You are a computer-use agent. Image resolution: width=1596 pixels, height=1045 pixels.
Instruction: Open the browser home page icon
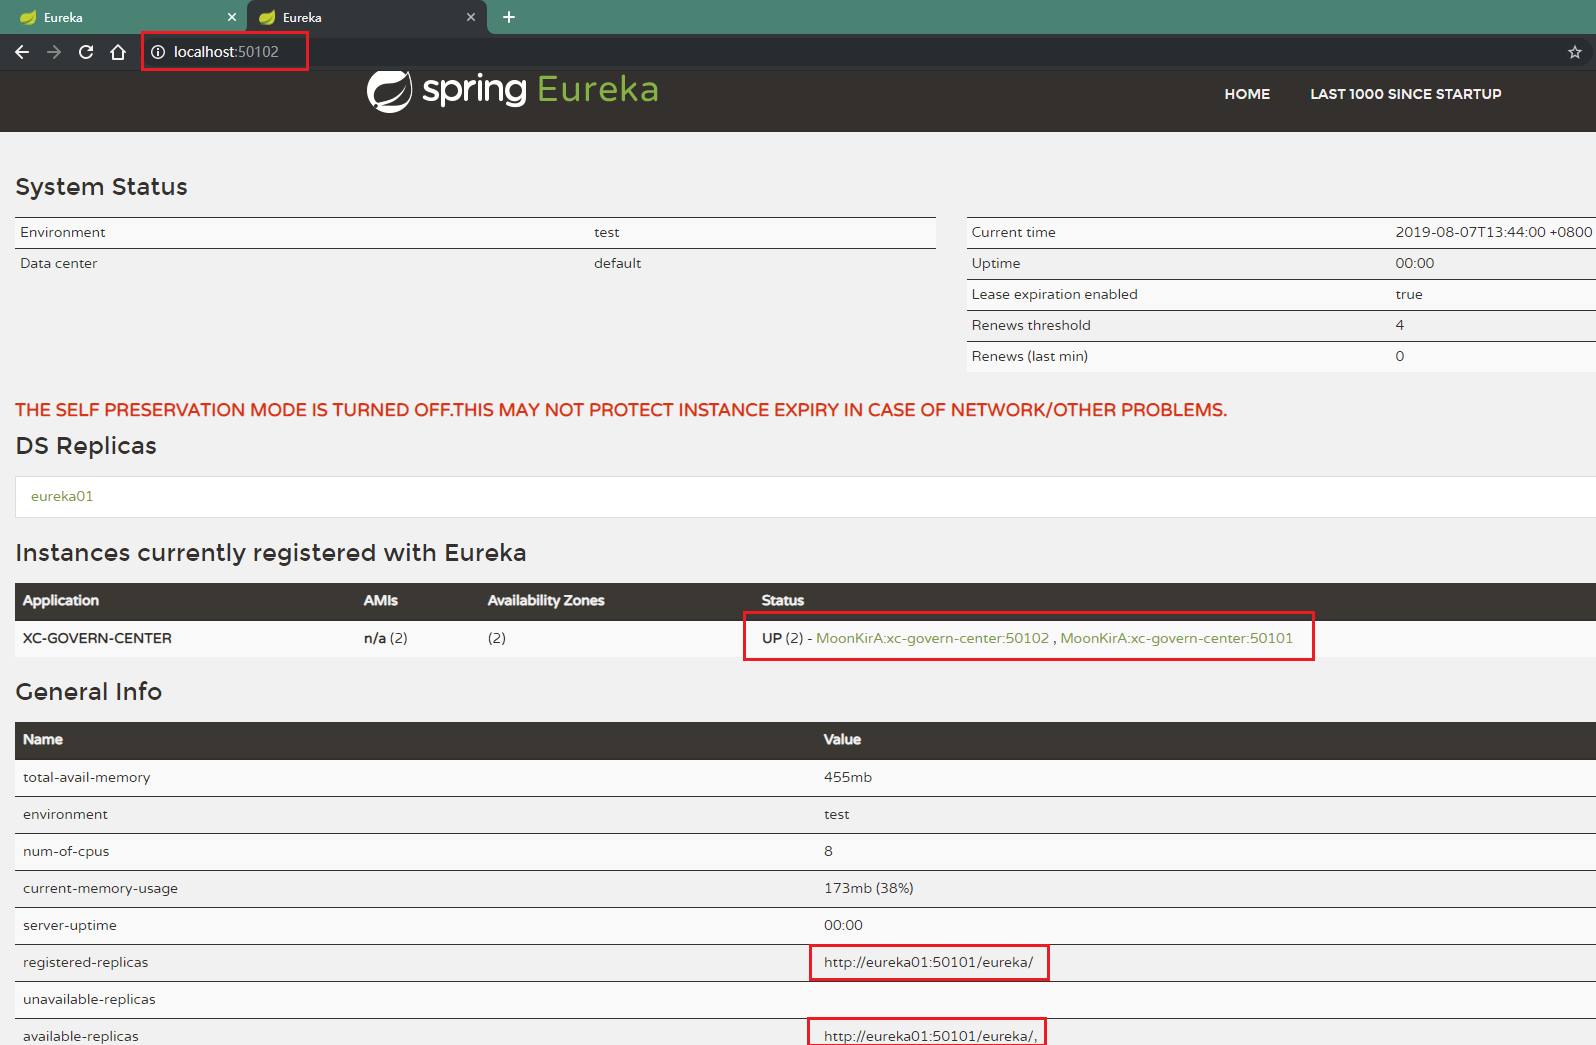[x=118, y=52]
